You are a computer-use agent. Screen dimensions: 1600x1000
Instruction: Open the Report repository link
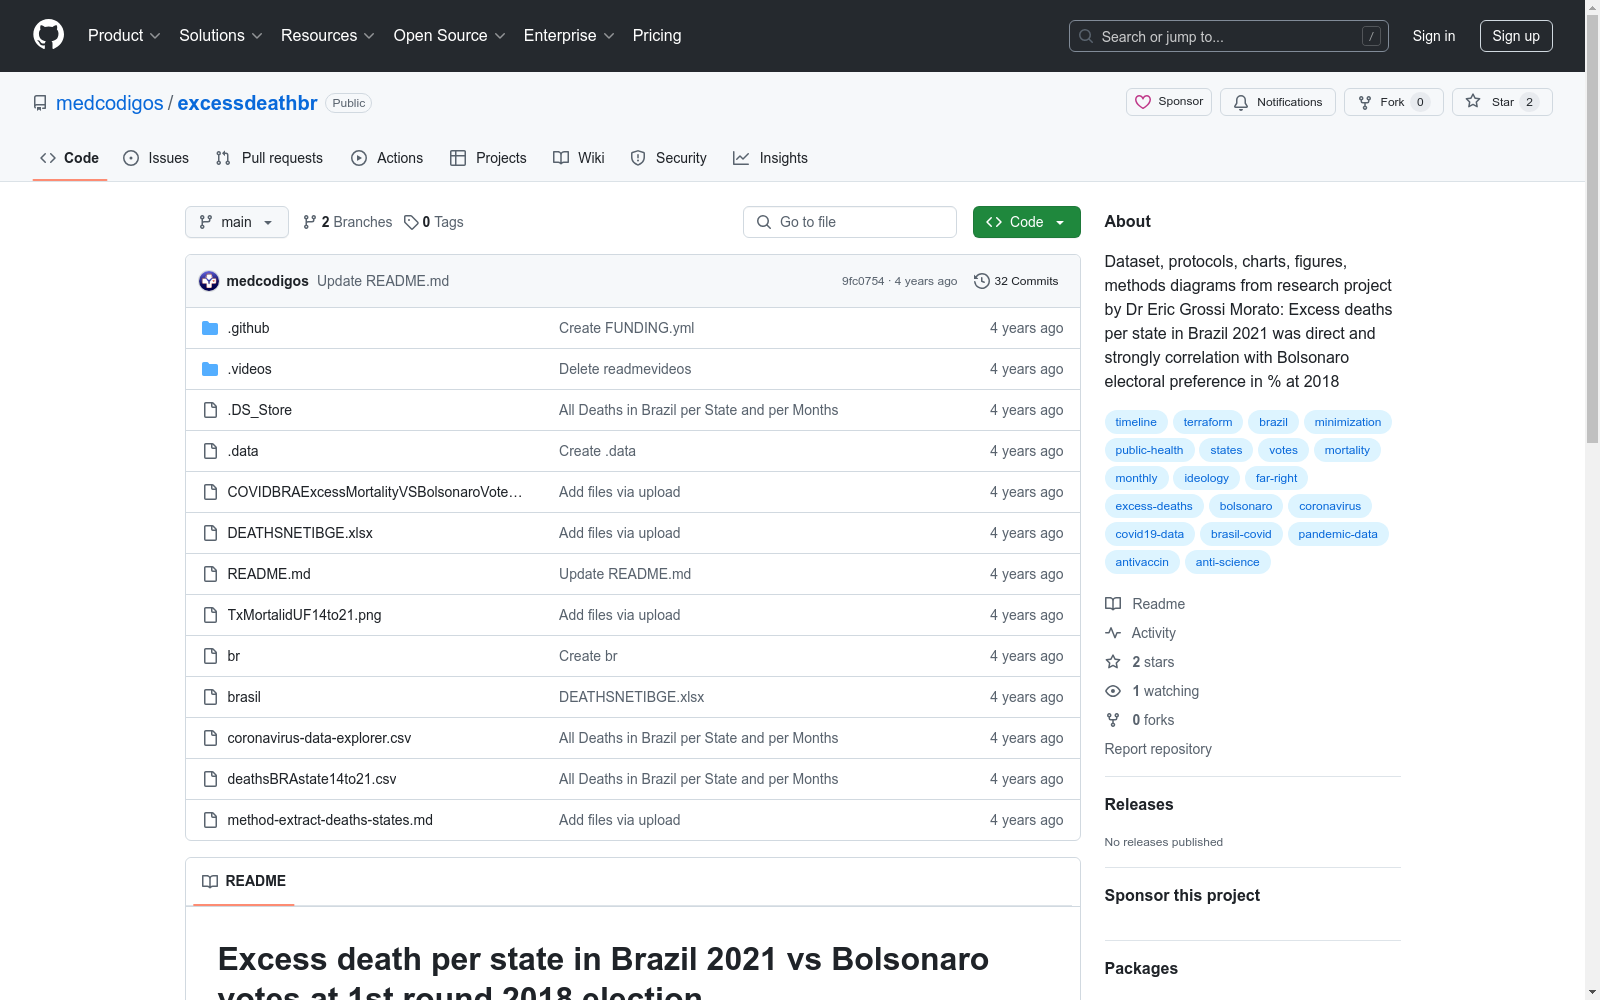1158,749
